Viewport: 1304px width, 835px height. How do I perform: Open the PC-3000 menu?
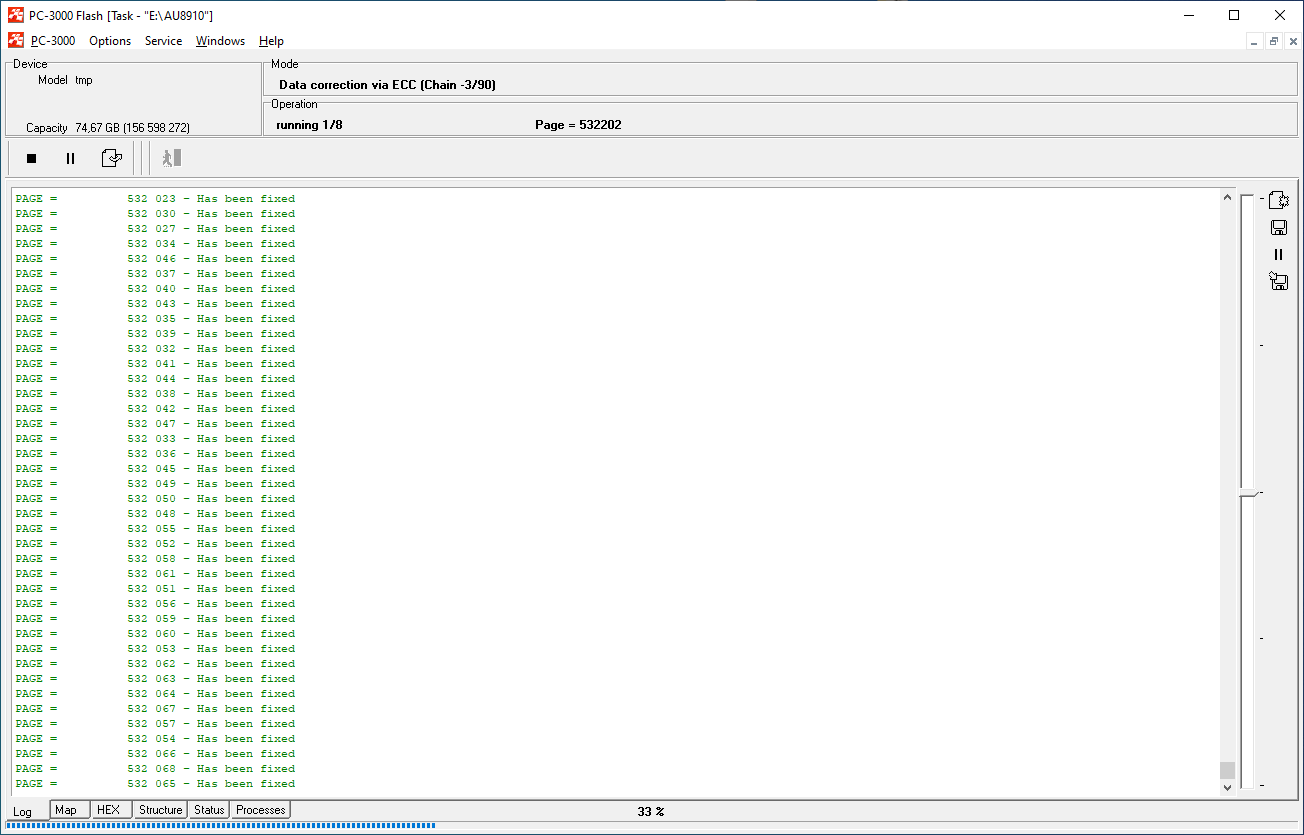53,41
